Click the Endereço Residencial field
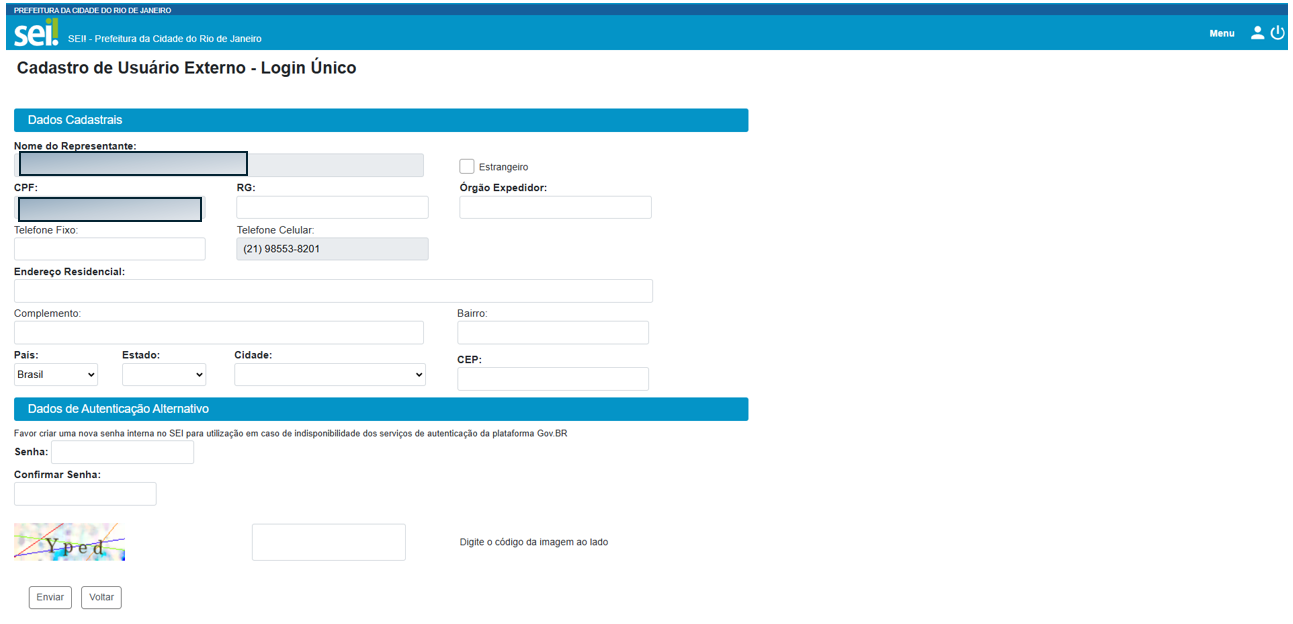1293x624 pixels. click(x=333, y=291)
